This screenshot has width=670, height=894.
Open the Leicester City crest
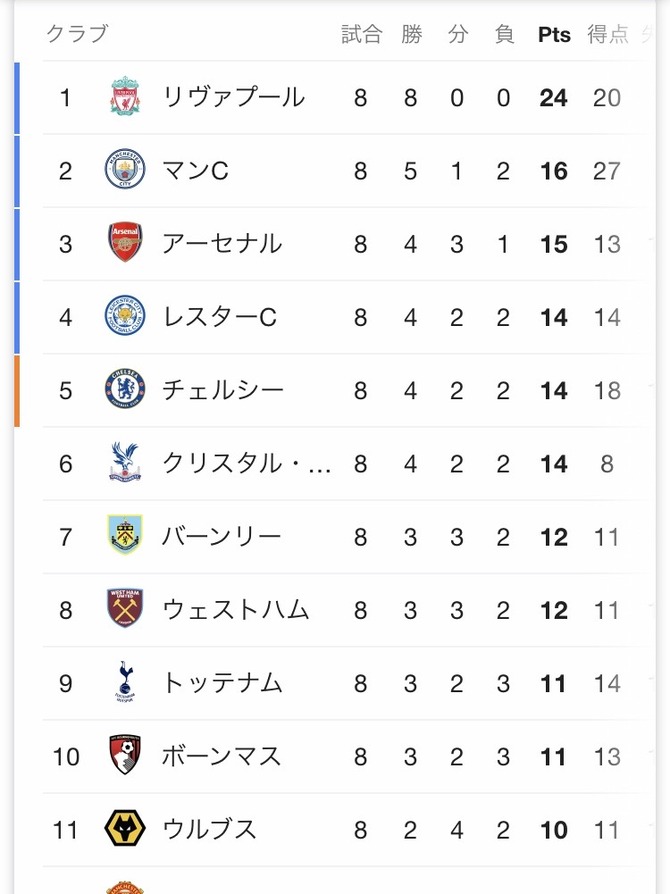(x=125, y=315)
